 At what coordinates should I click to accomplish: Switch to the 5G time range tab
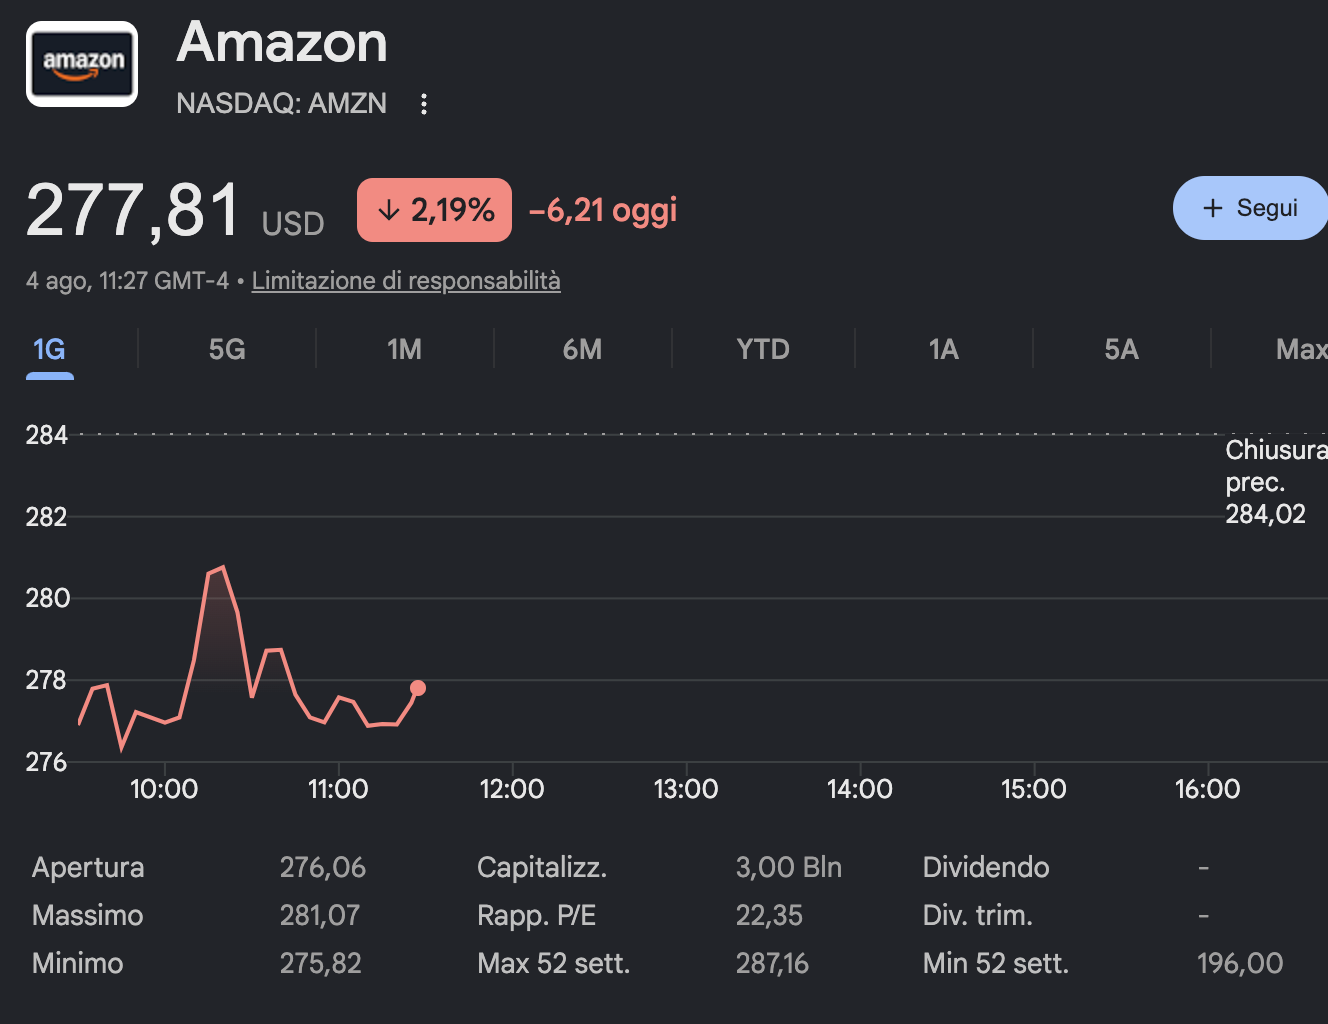pos(227,349)
